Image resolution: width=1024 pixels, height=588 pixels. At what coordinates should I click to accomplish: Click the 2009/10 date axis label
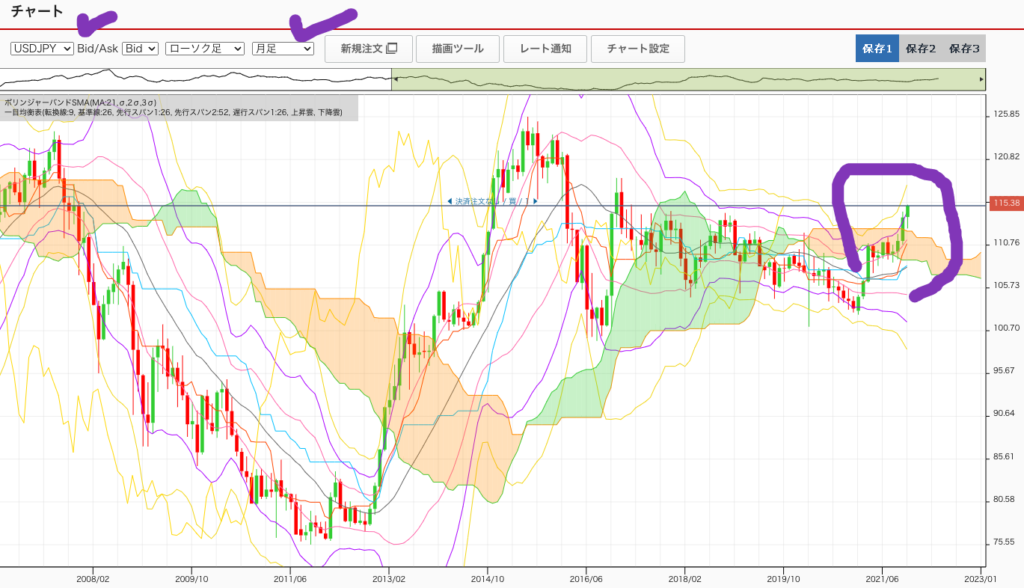191,579
